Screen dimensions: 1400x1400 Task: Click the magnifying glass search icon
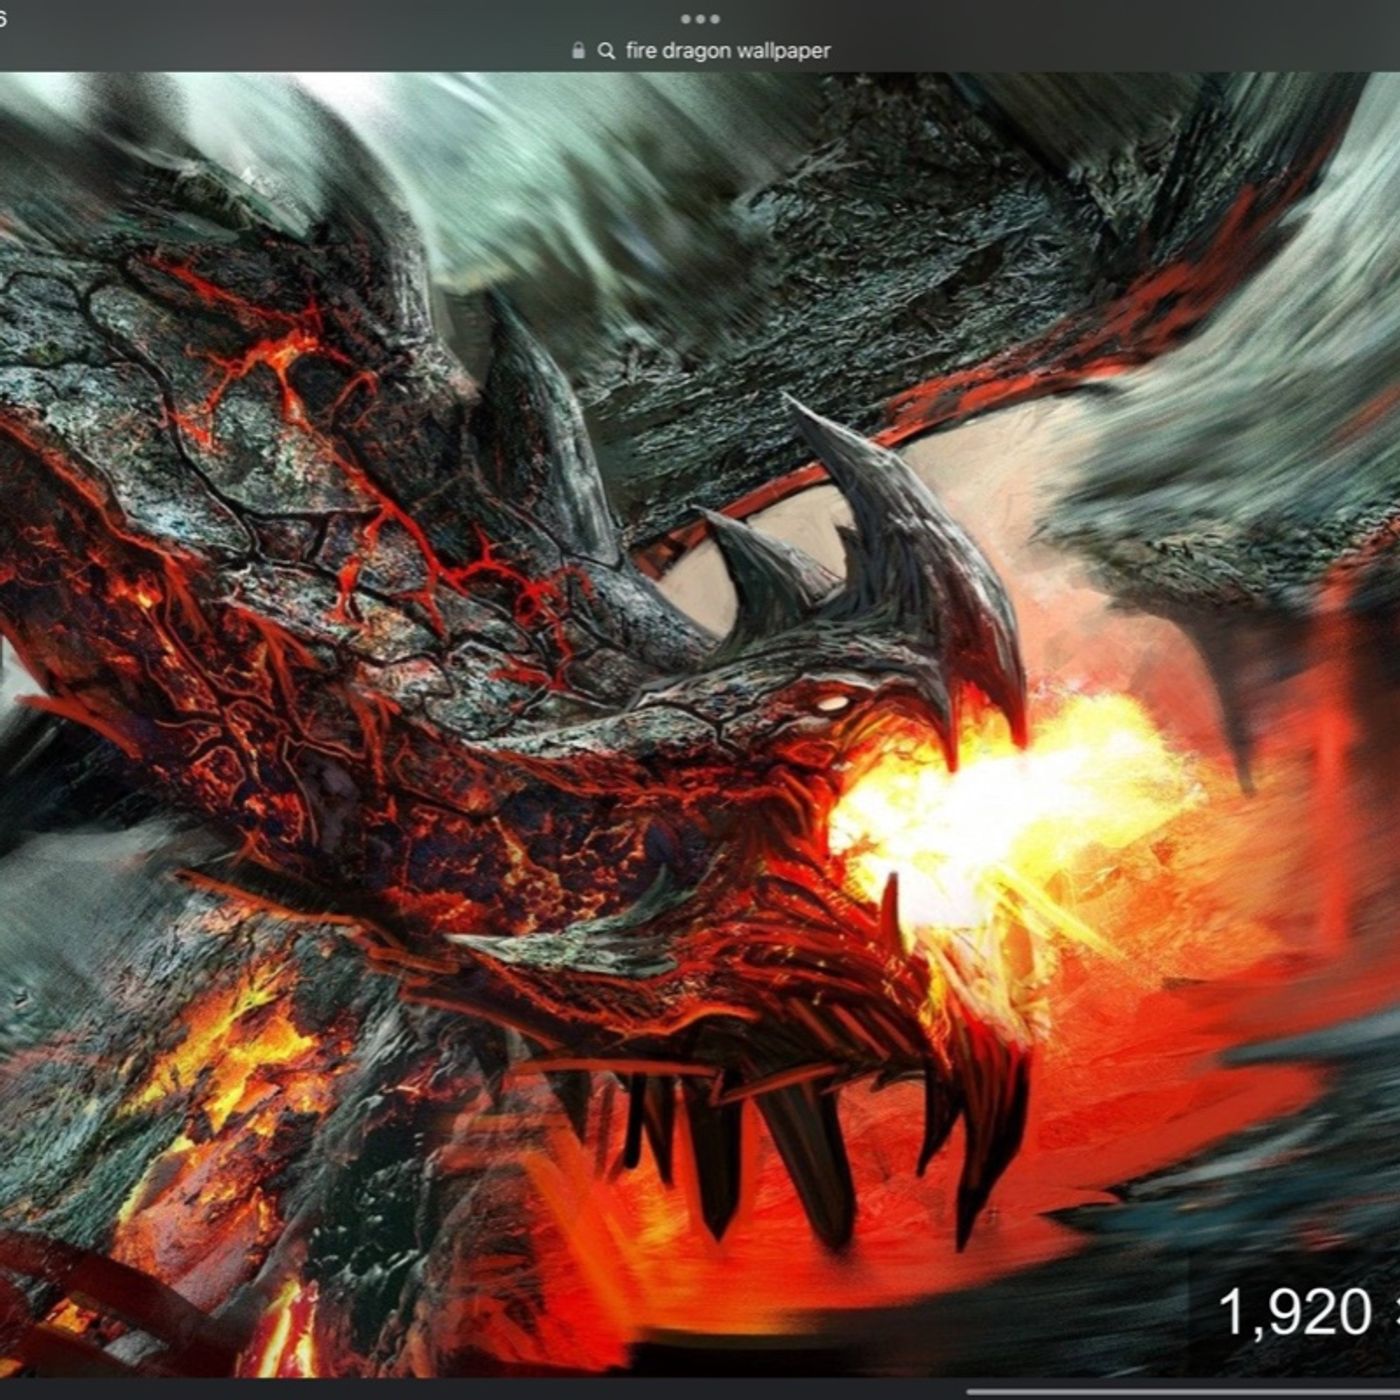coord(606,51)
